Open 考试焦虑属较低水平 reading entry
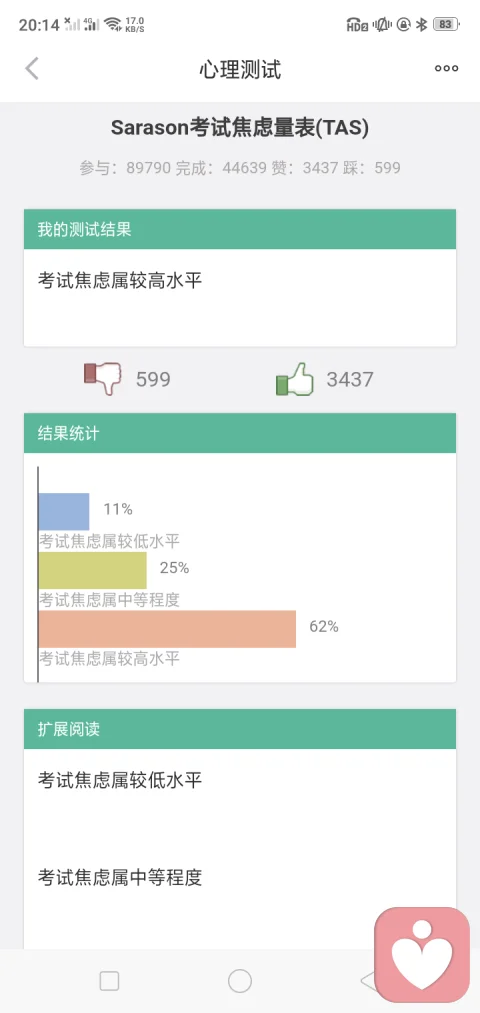 pos(120,780)
